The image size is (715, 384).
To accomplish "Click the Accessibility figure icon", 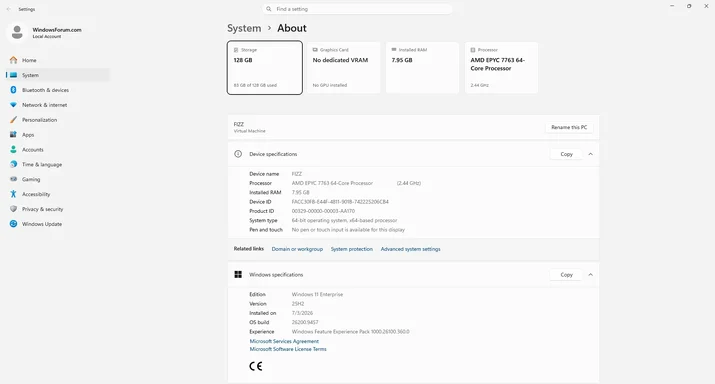I will coord(13,194).
